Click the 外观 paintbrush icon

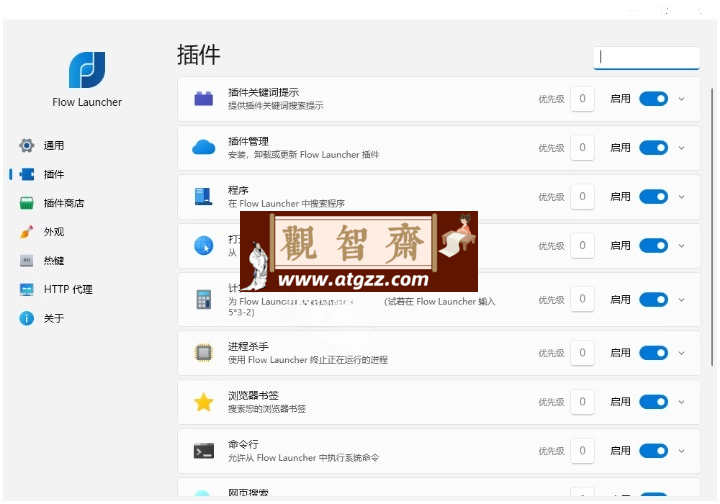(x=27, y=232)
